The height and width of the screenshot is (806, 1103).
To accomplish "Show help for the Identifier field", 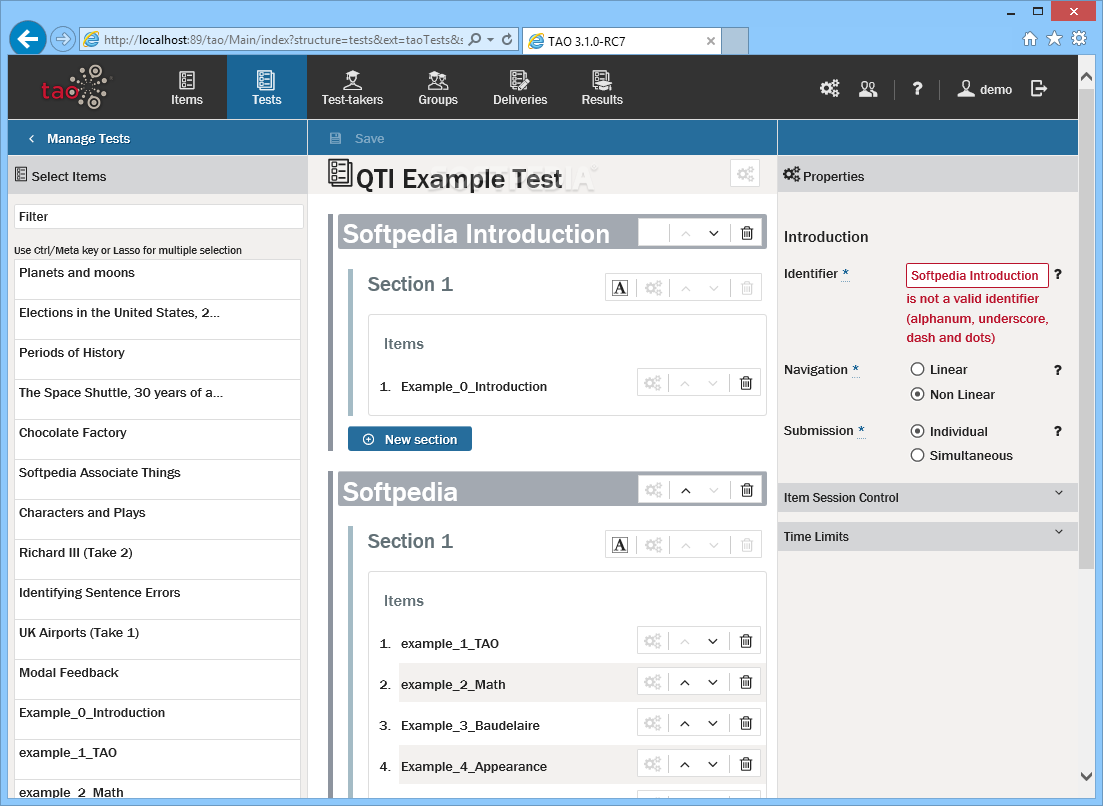I will point(1057,274).
